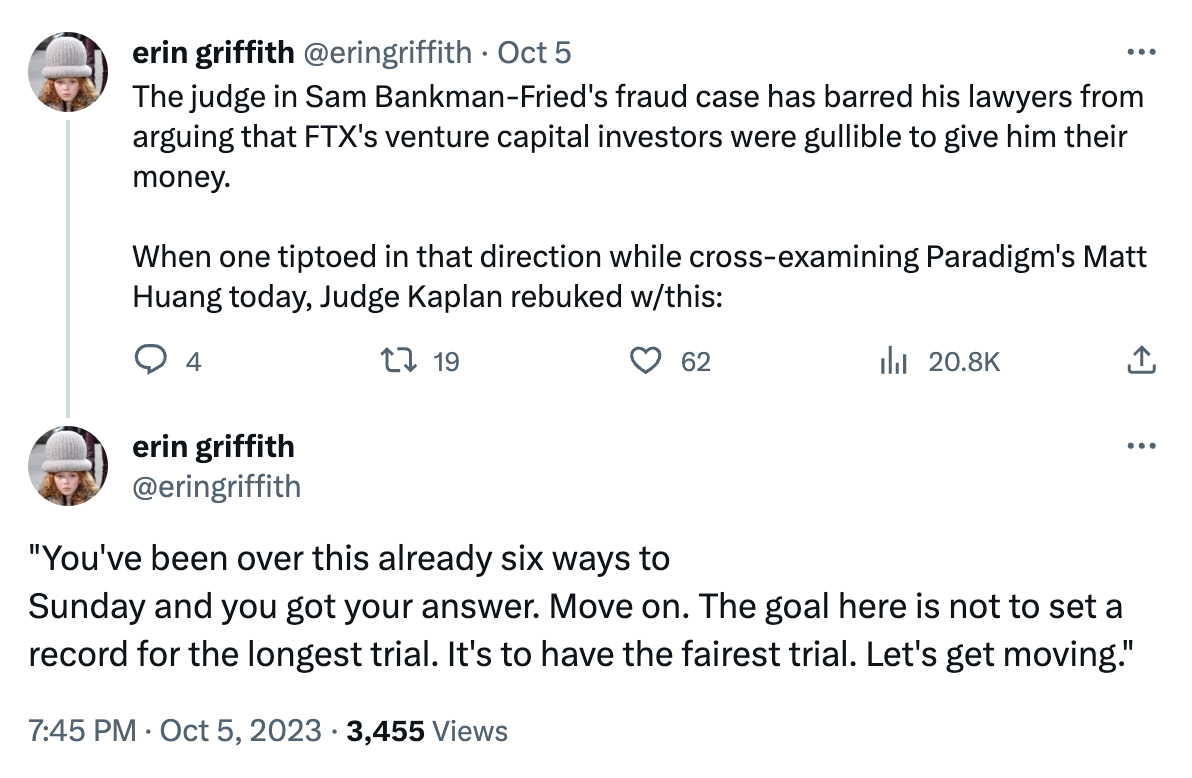Screen dimensions: 1192x778
Task: Click the quoted "six ways to Sunday" tweet text
Action: 575,607
